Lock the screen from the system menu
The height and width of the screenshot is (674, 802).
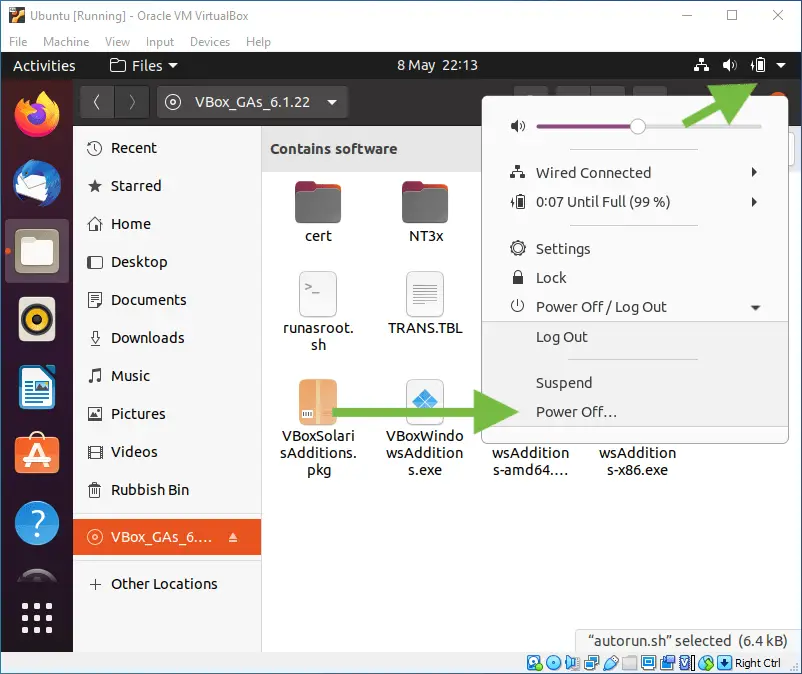point(635,278)
